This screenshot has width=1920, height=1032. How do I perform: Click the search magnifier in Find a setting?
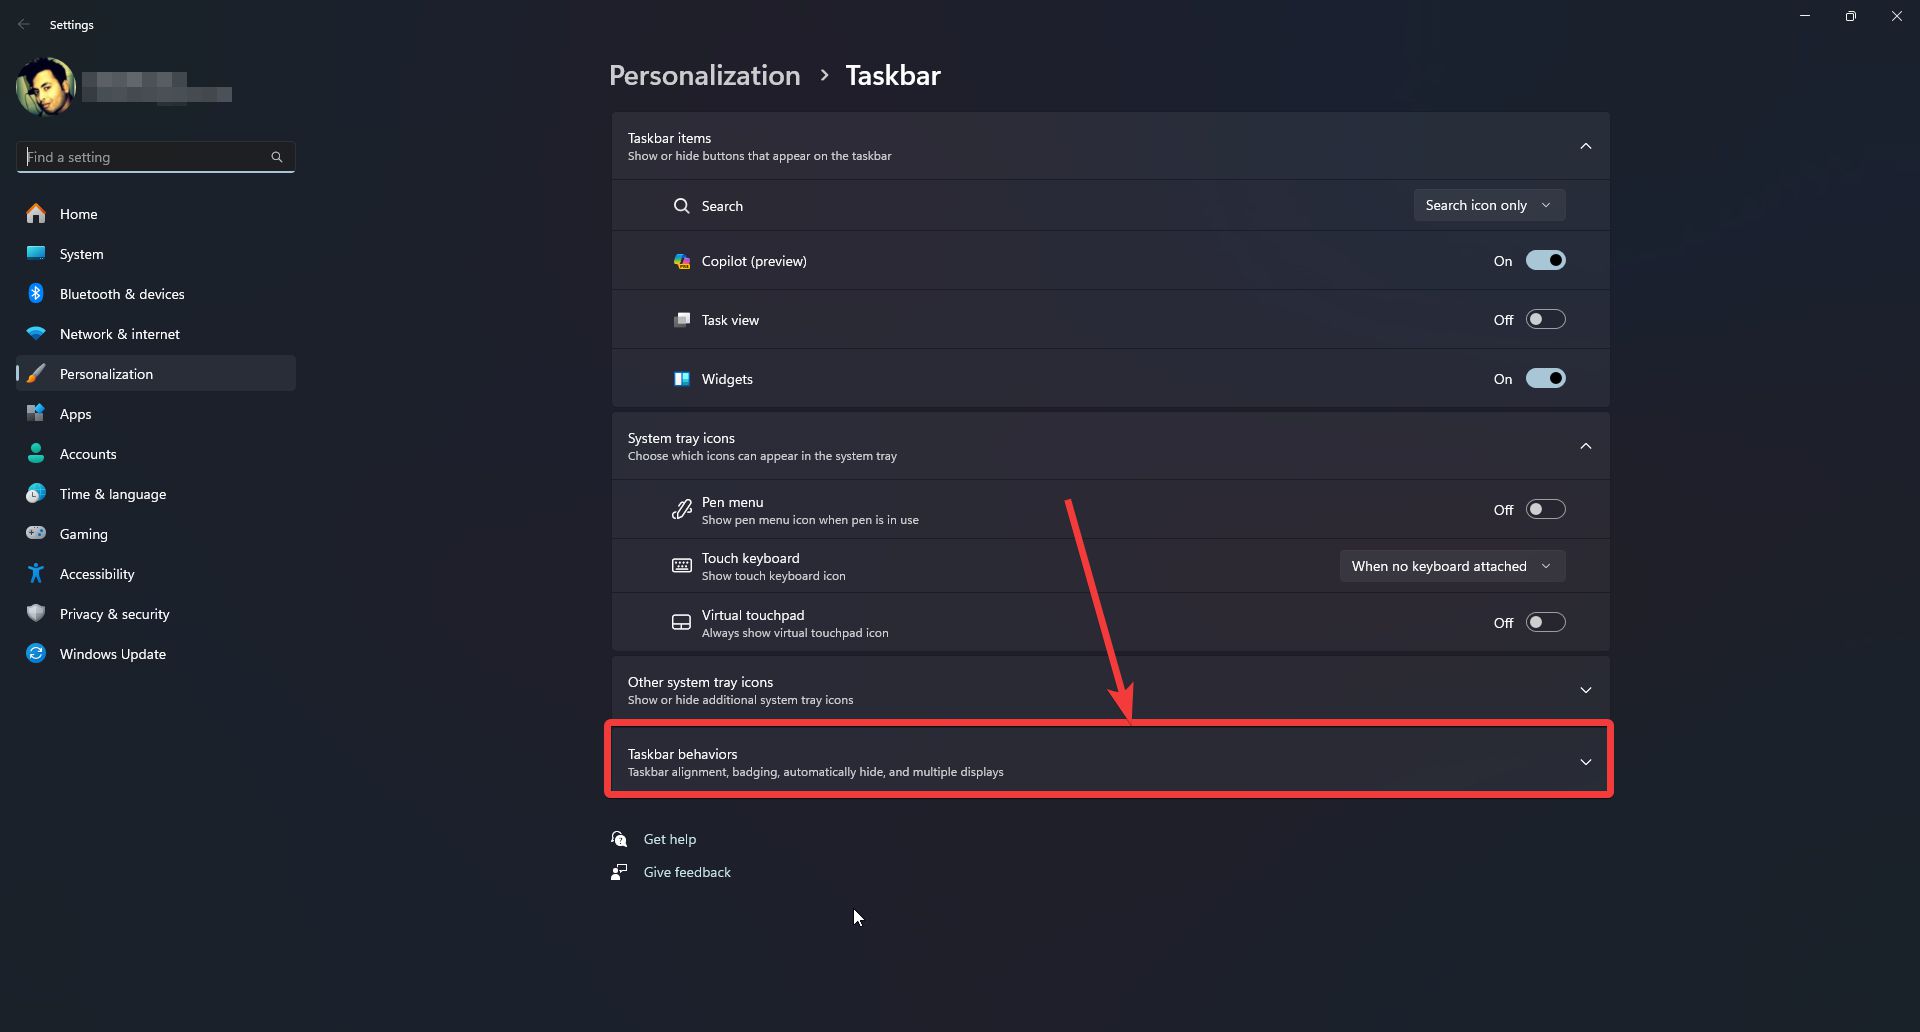(x=277, y=157)
